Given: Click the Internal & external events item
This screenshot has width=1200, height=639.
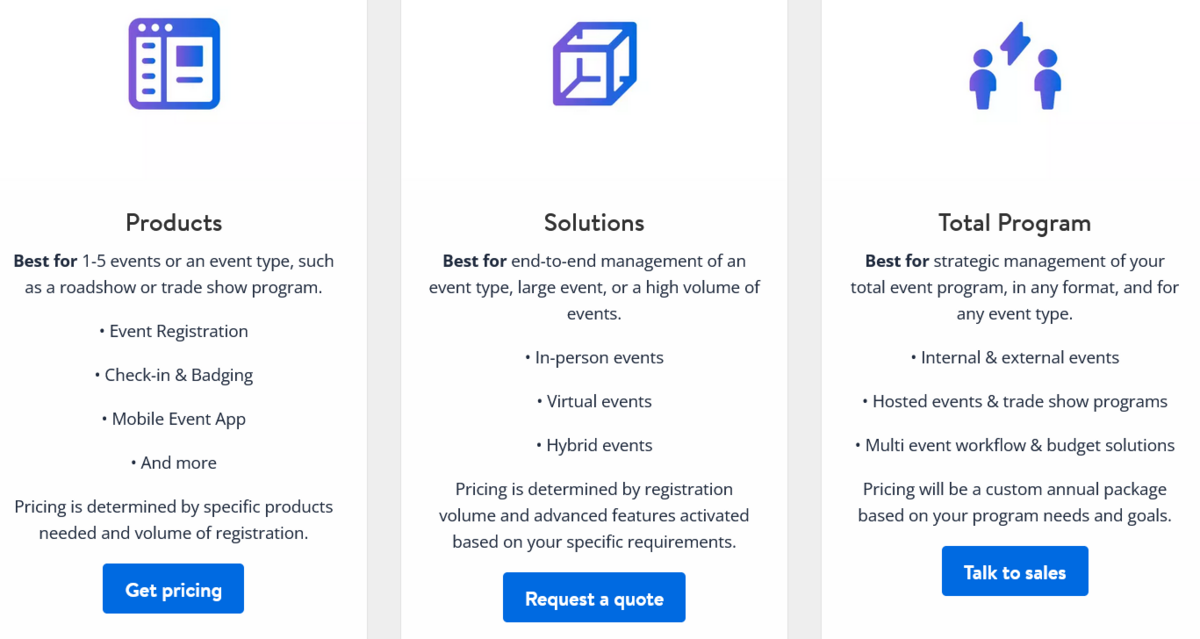Looking at the screenshot, I should point(1014,357).
